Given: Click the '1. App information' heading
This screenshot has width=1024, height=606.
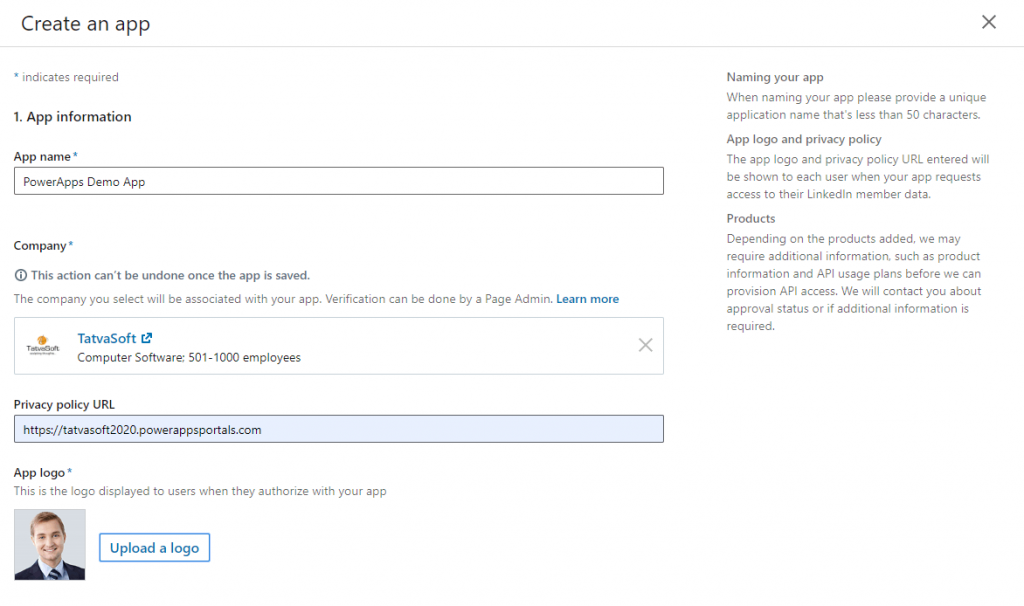Looking at the screenshot, I should 72,117.
